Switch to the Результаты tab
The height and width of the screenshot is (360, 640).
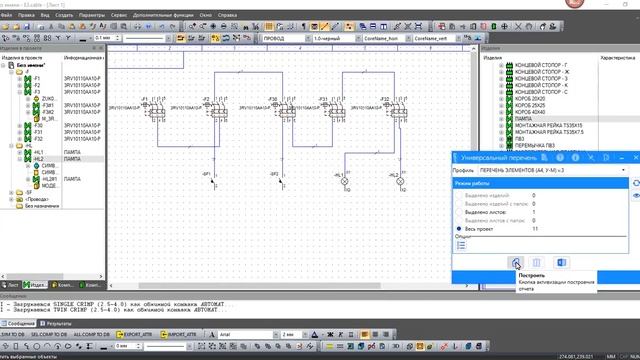pos(56,323)
